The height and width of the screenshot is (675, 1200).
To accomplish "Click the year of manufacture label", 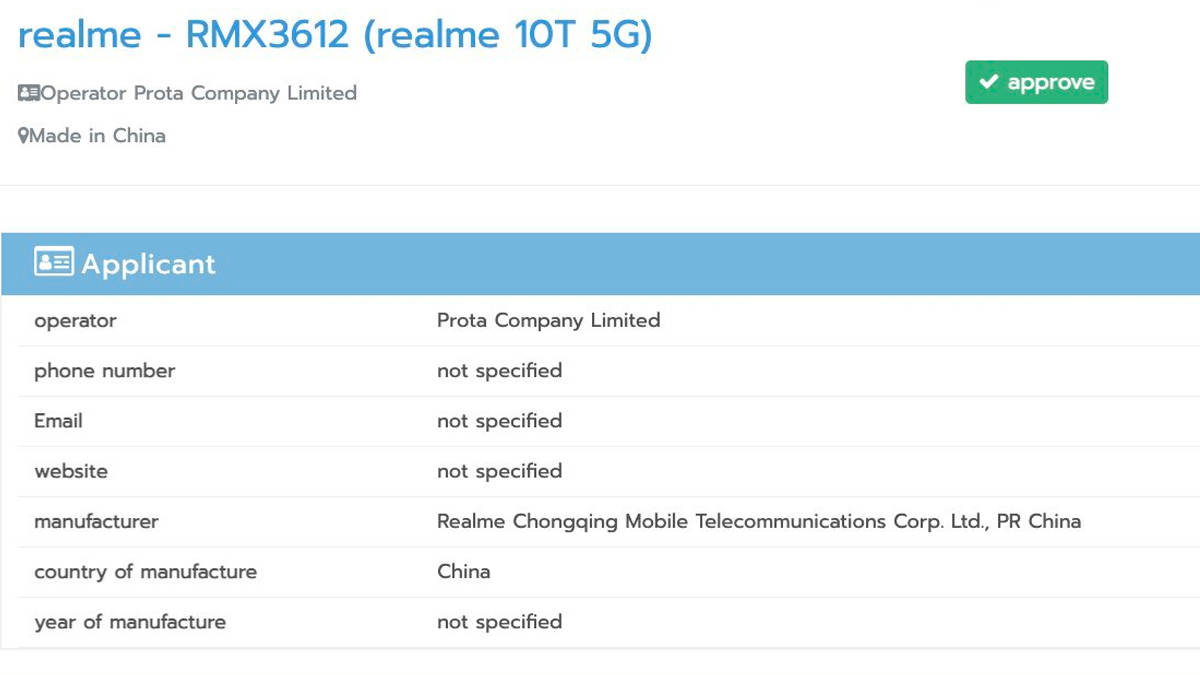I will (x=130, y=621).
